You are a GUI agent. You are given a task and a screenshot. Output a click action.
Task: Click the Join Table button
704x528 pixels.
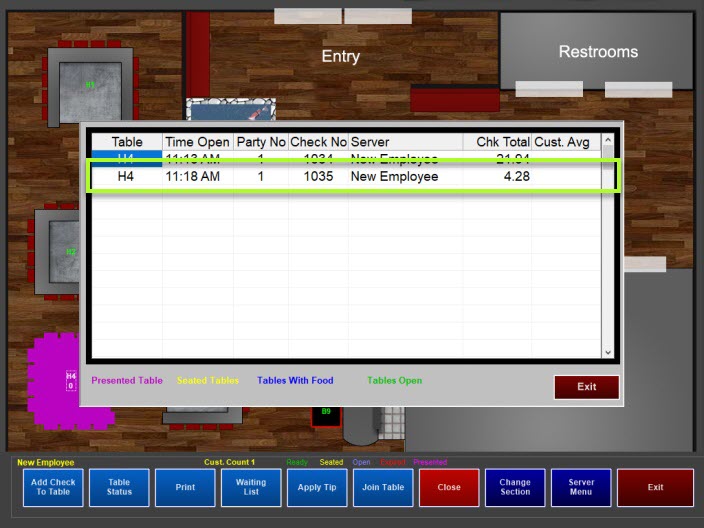[x=383, y=487]
